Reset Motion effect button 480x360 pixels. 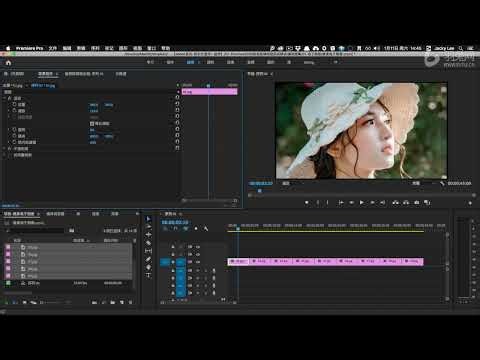(x=177, y=98)
